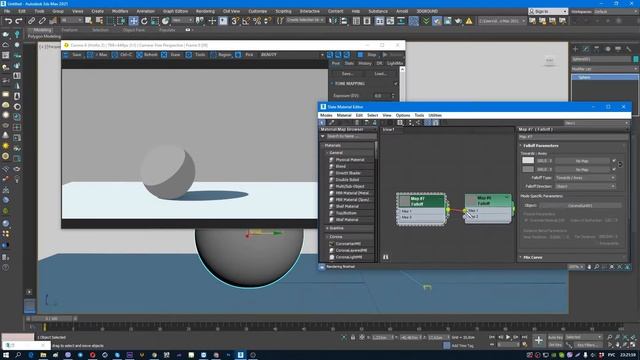Click Erase in the Corona frame buffer toolbar

172,55
